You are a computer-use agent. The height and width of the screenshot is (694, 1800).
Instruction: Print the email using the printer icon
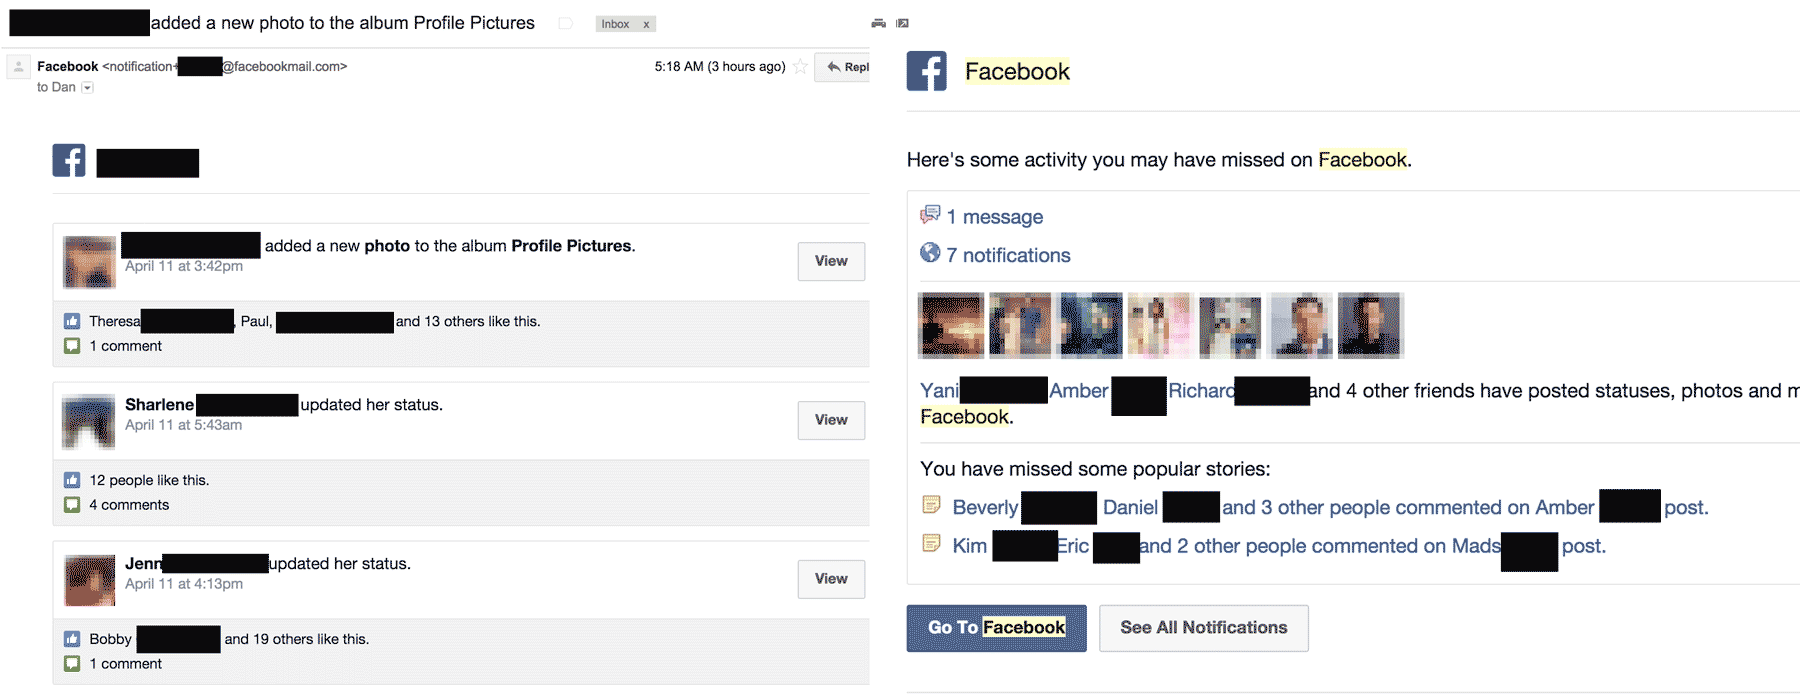[878, 23]
